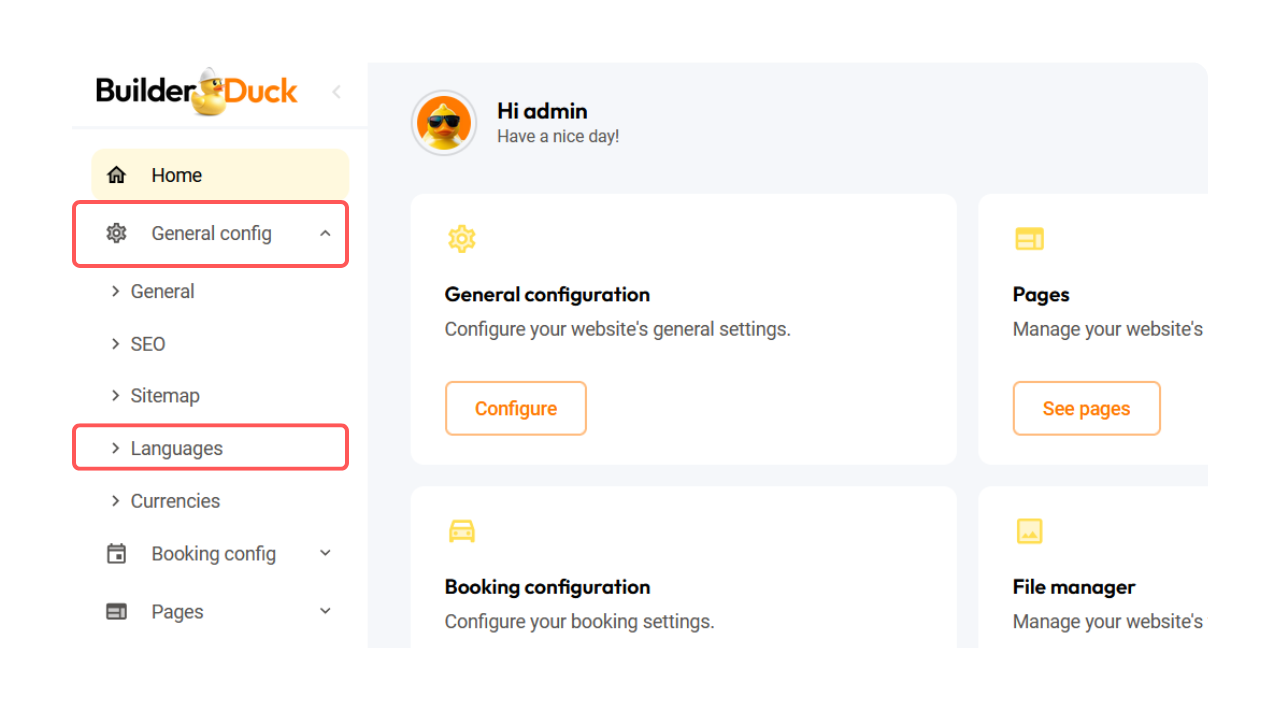Screen dimensions: 1280x720
Task: Click the General configuration card gear icon
Action: point(461,238)
